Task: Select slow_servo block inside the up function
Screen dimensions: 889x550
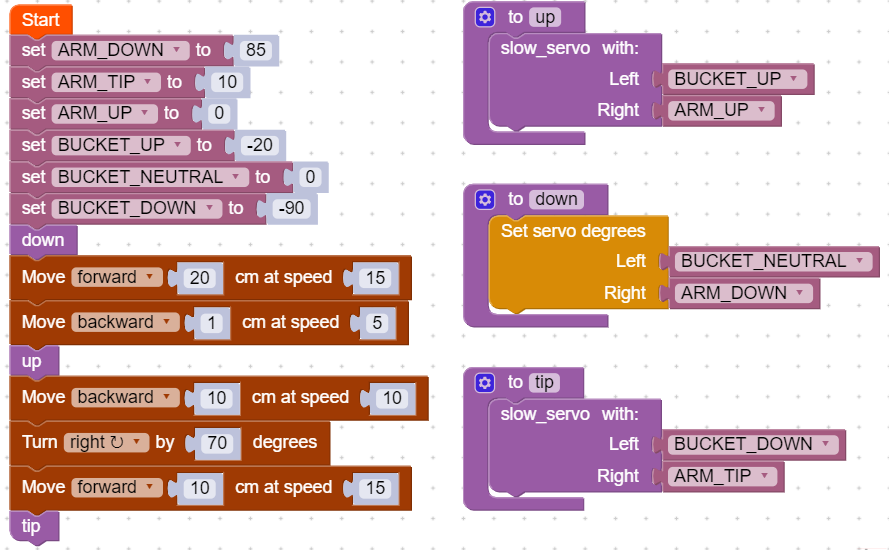Action: click(x=545, y=48)
